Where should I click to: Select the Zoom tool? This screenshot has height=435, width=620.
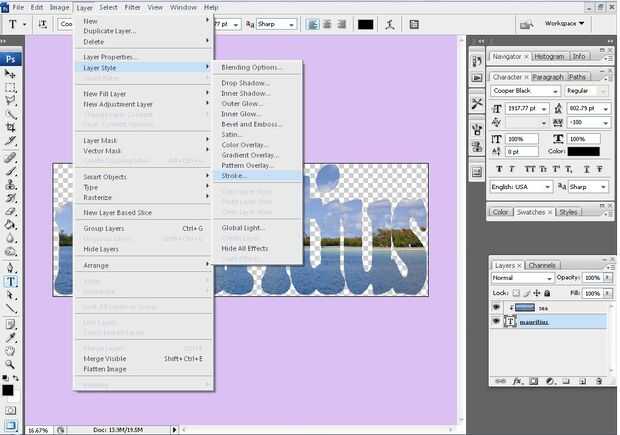[10, 364]
